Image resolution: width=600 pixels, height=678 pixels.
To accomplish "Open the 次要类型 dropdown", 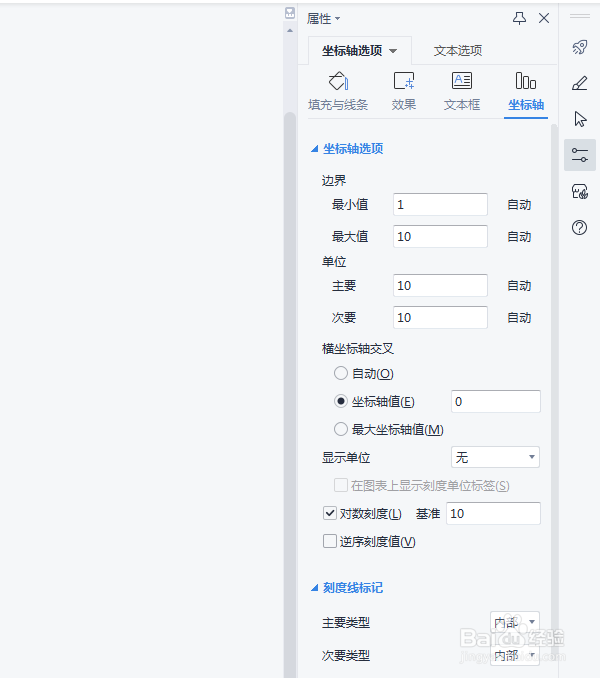I will (515, 655).
